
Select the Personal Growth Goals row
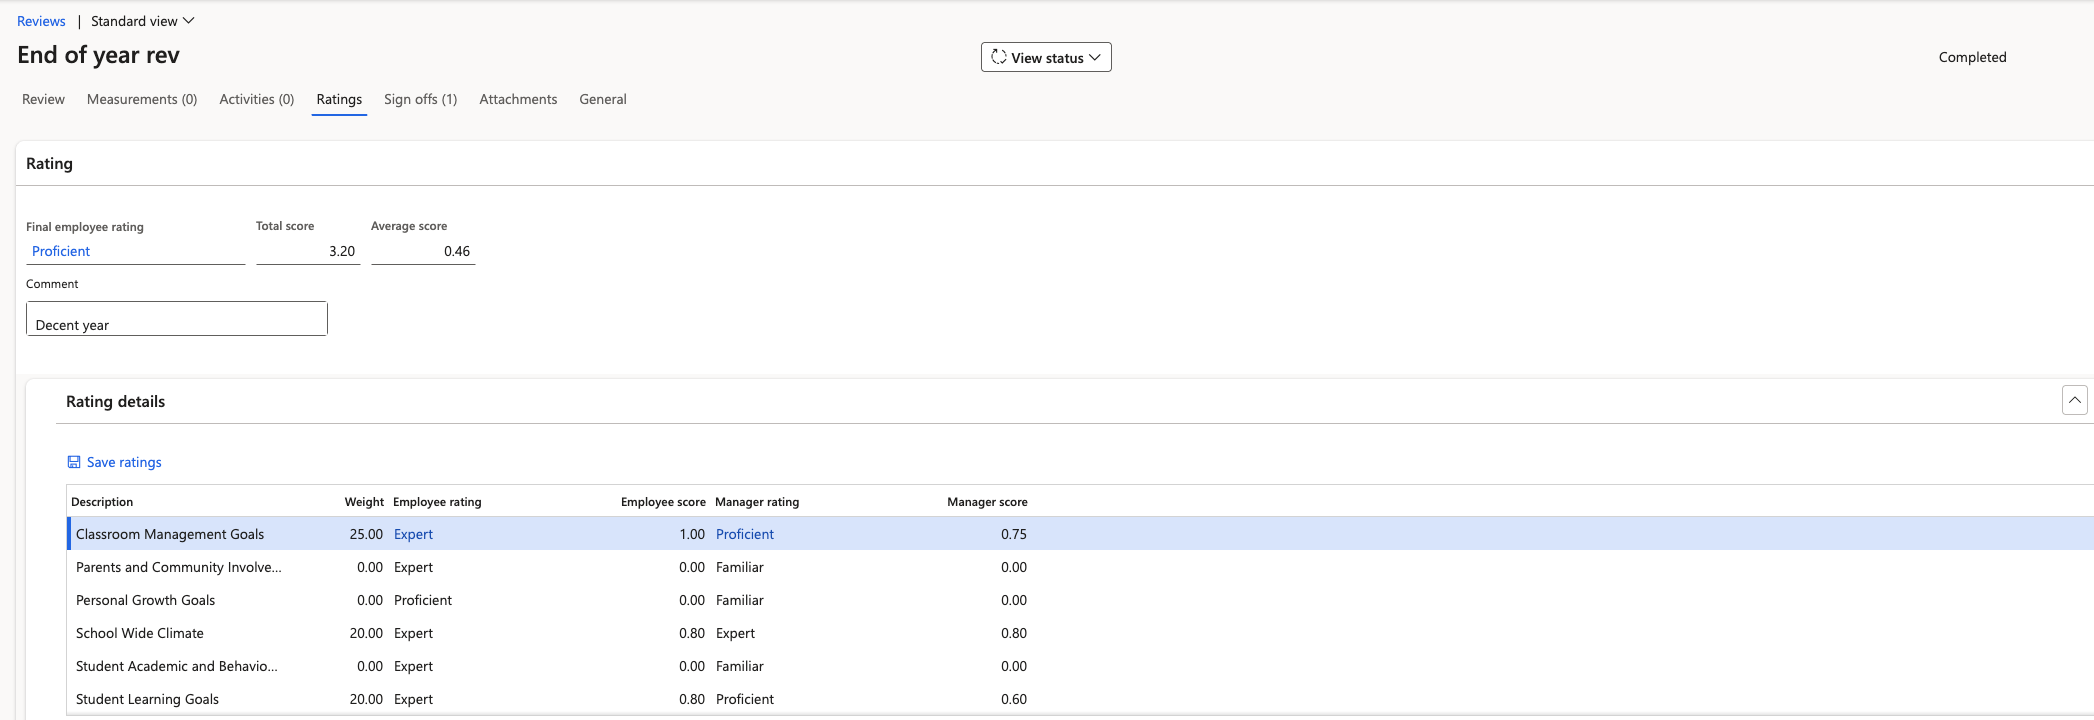pos(1080,600)
